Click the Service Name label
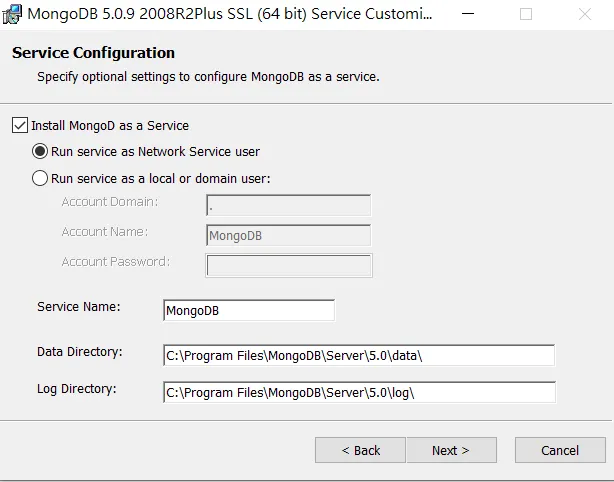 [79, 307]
